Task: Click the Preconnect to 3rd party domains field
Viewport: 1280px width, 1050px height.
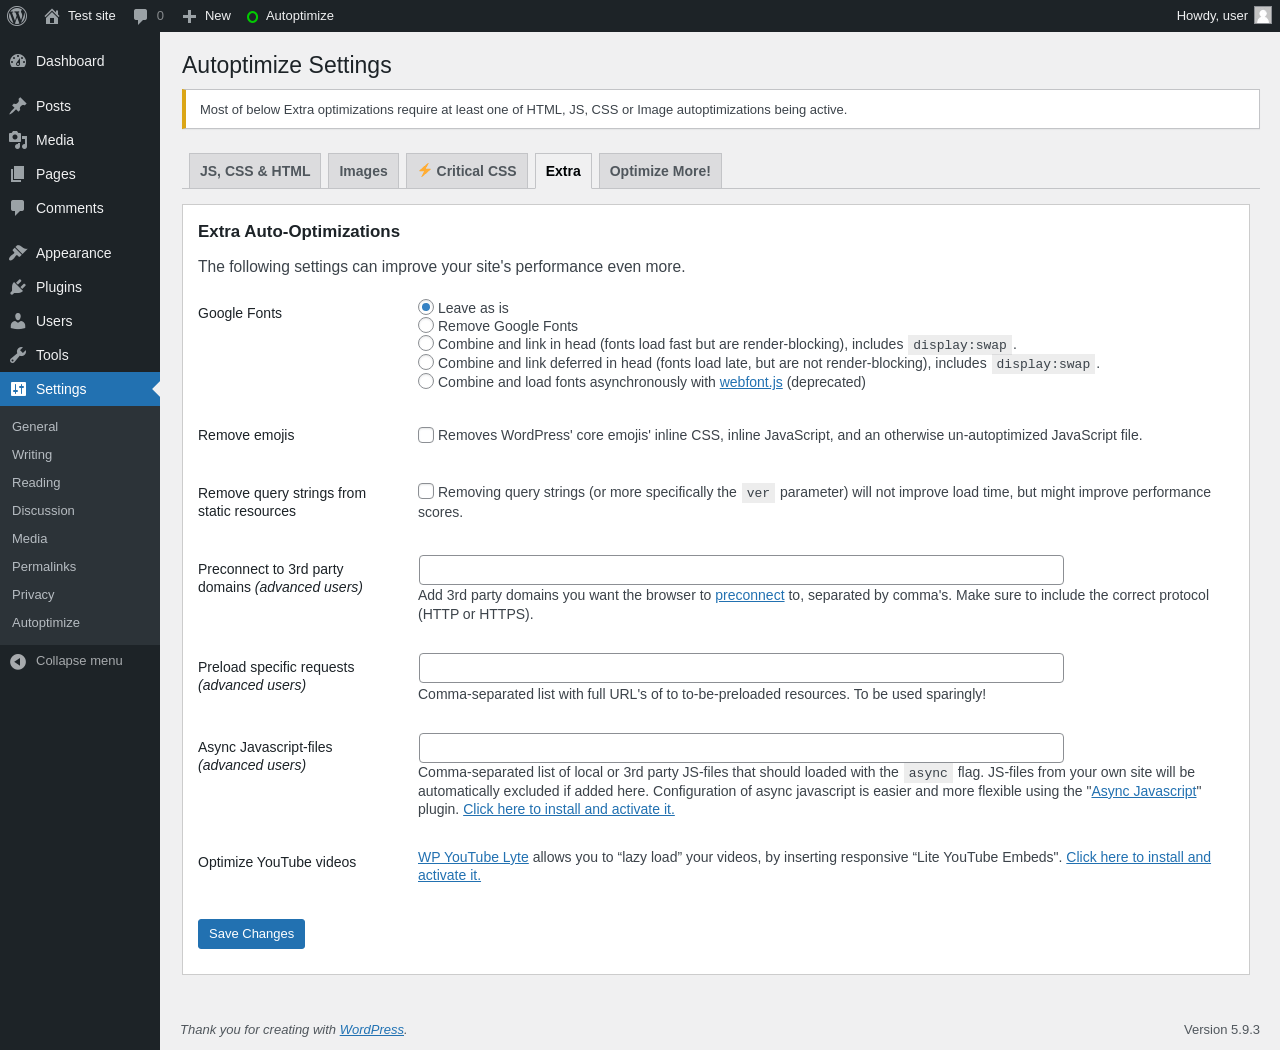Action: click(x=741, y=570)
